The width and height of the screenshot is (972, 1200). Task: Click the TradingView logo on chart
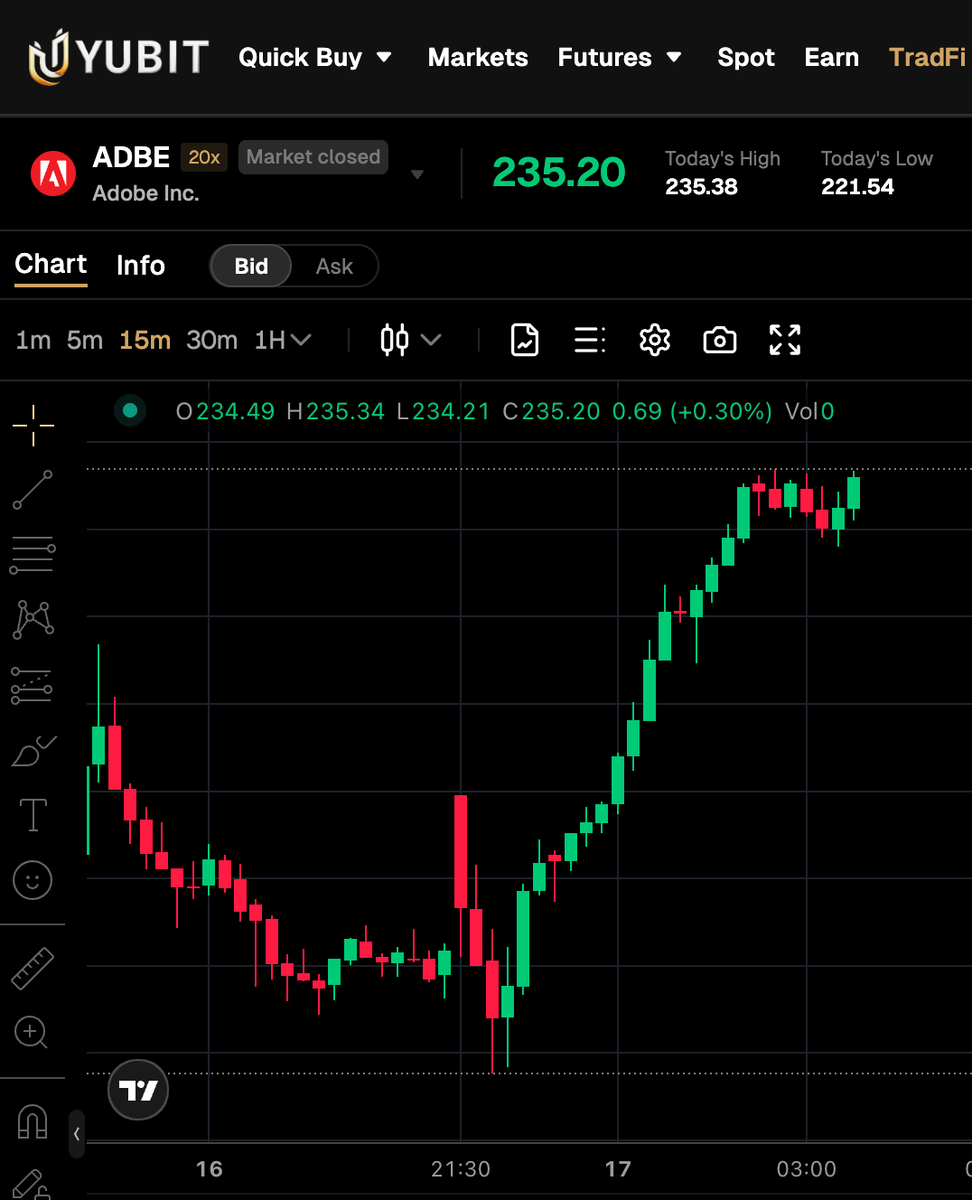[138, 1090]
